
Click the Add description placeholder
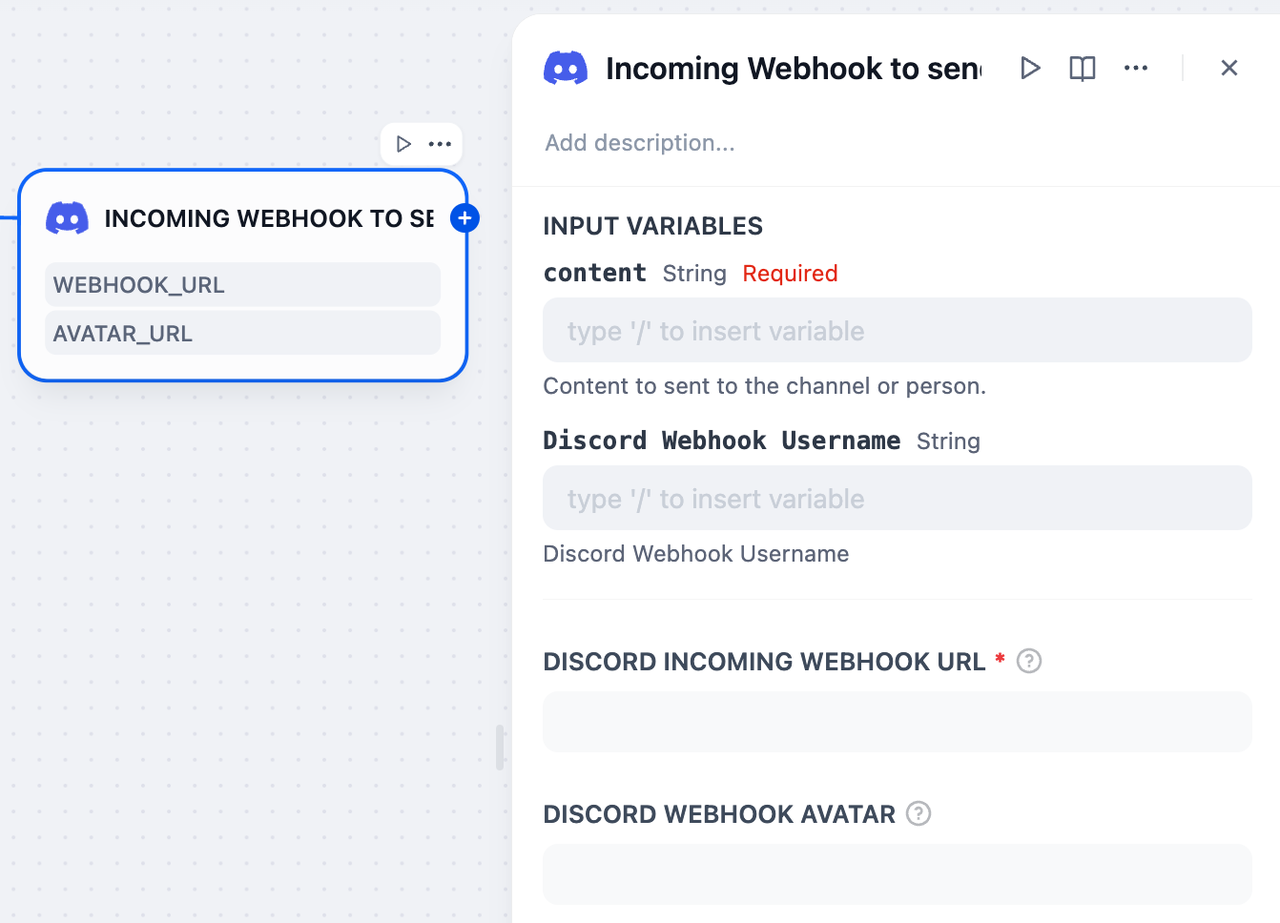coord(640,143)
